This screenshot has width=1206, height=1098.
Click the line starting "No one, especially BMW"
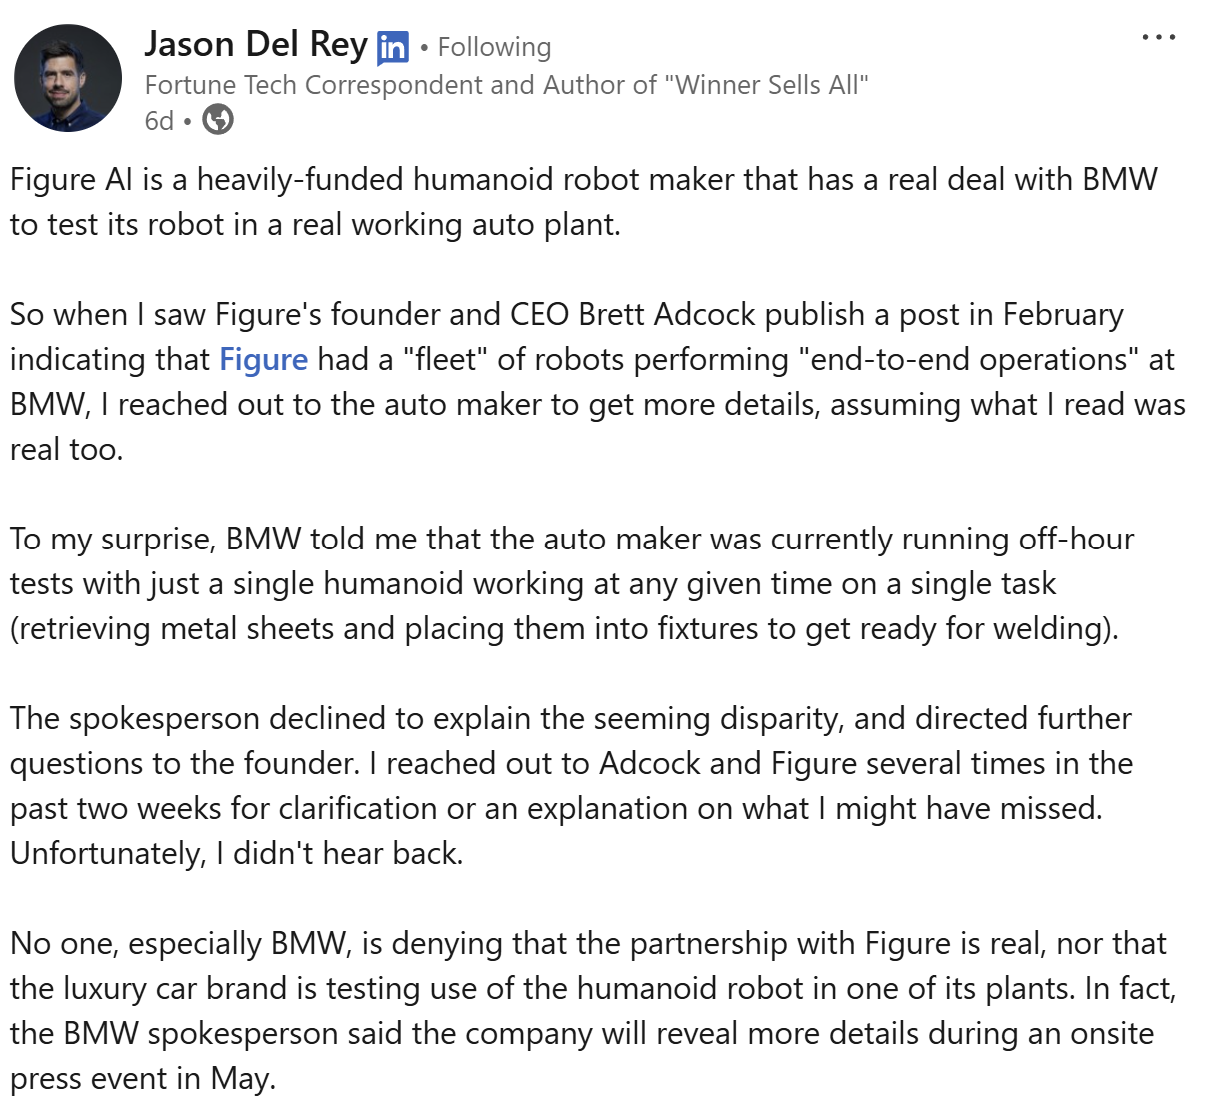587,944
